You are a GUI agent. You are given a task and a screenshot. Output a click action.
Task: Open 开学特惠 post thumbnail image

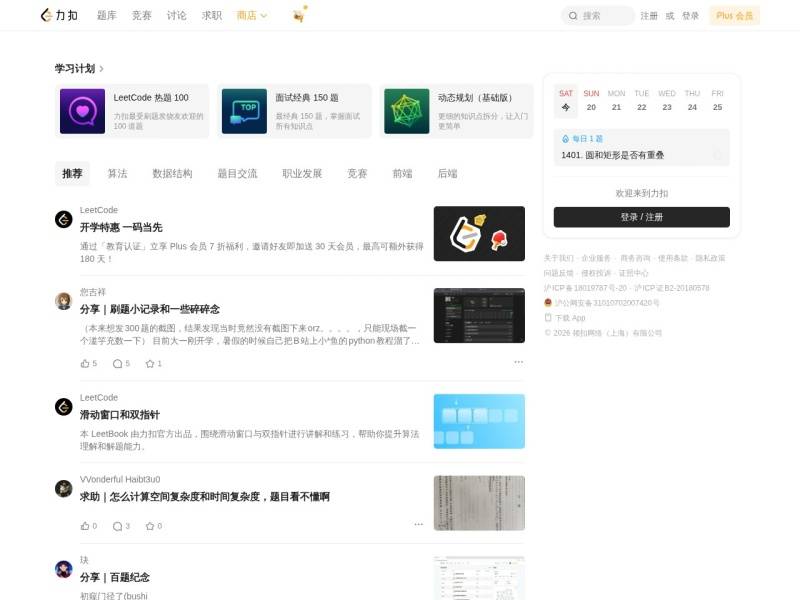tap(479, 234)
